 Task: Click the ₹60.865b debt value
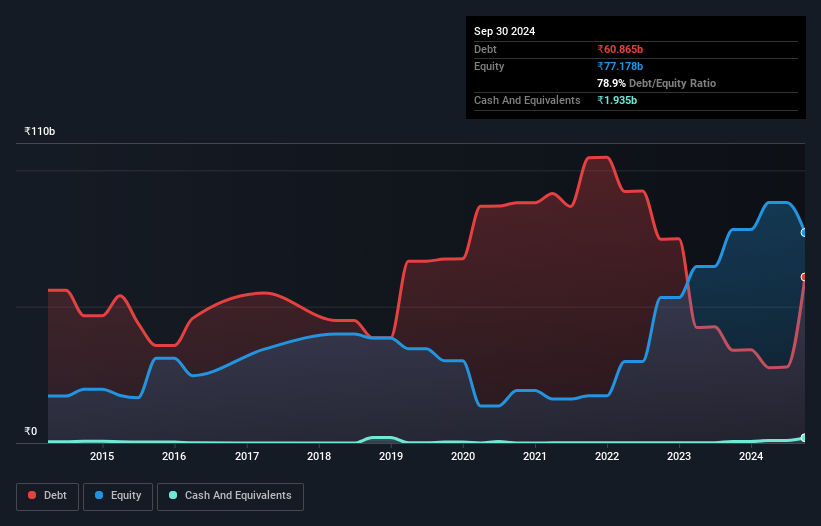click(620, 49)
